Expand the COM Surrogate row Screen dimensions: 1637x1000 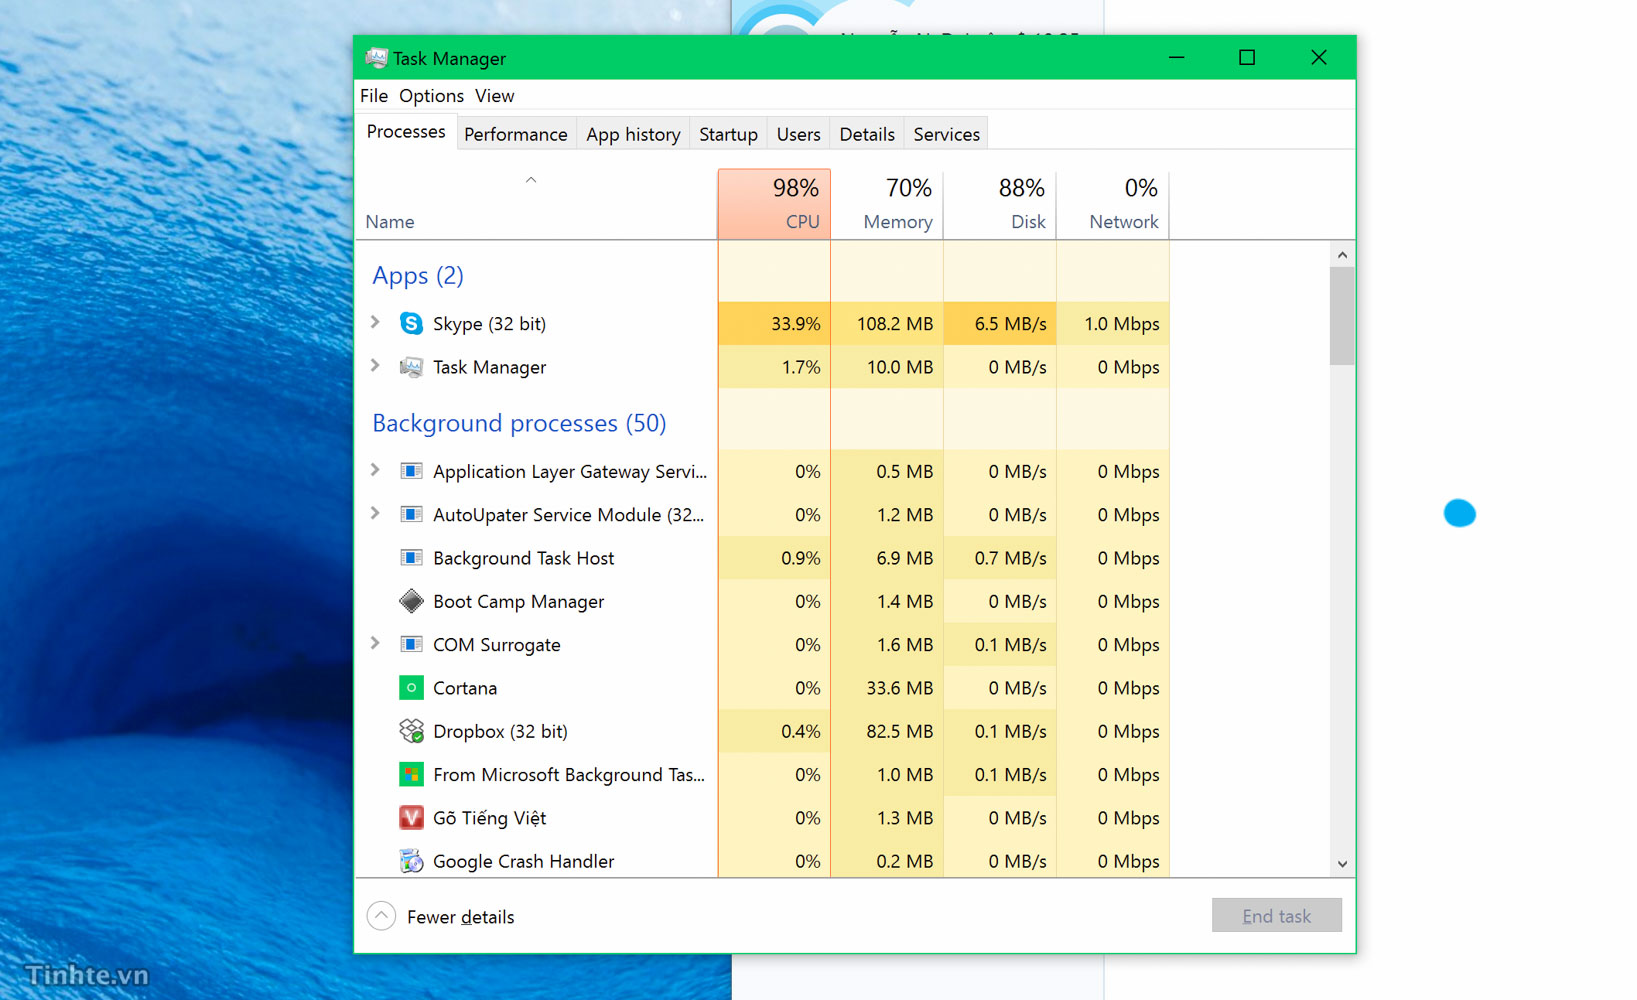375,643
